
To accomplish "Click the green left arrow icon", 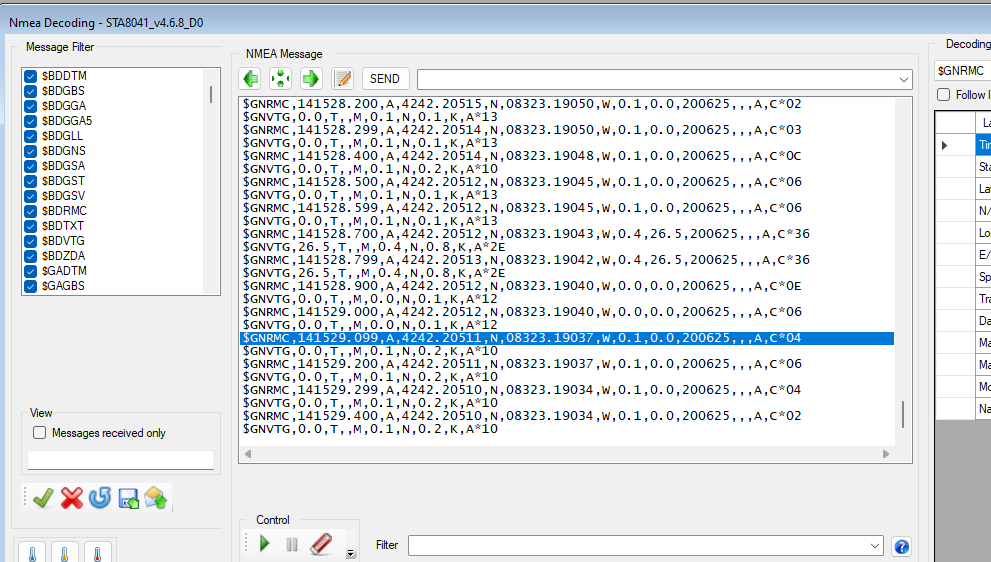I will click(251, 79).
